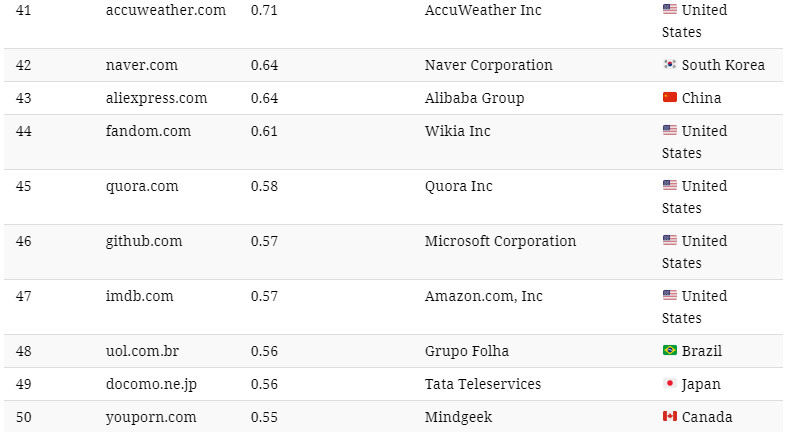Click the Canada flag icon
785x432 pixels.
(669, 417)
